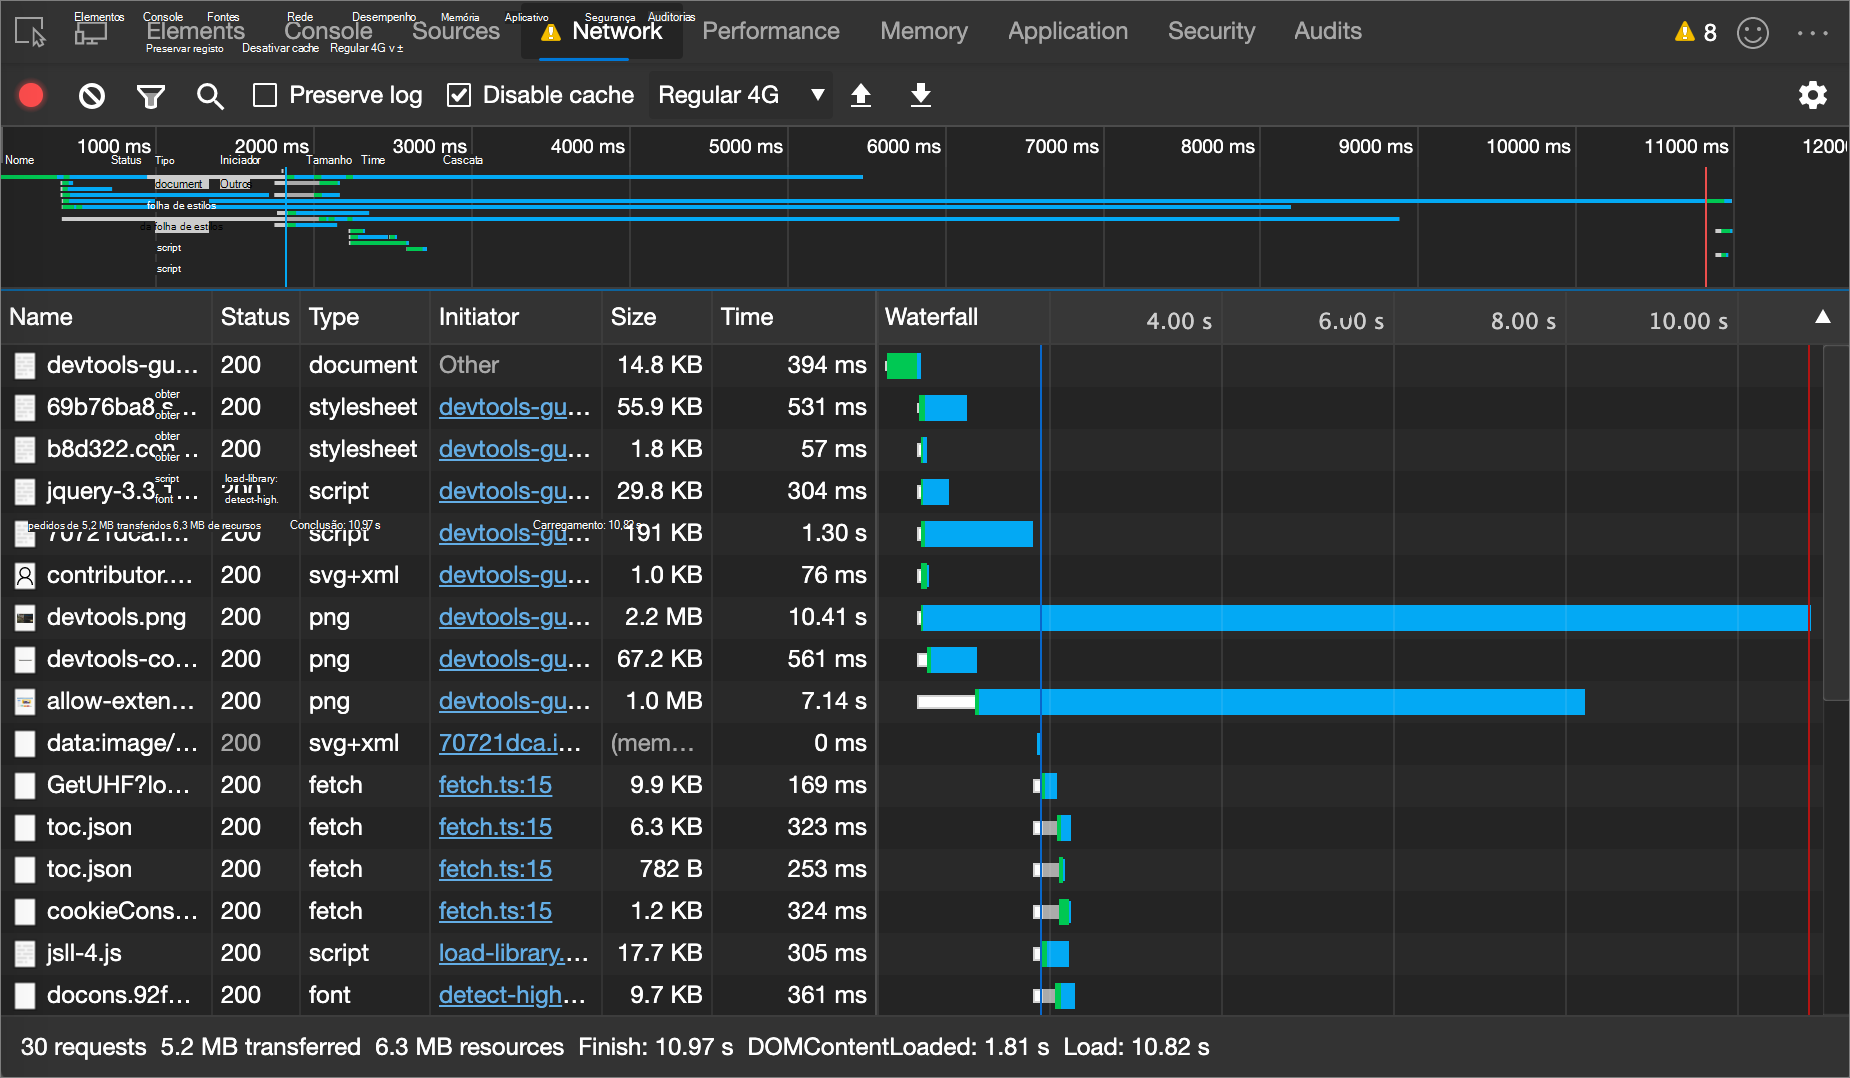
Task: Open the more options ellipsis menu
Action: [1812, 33]
